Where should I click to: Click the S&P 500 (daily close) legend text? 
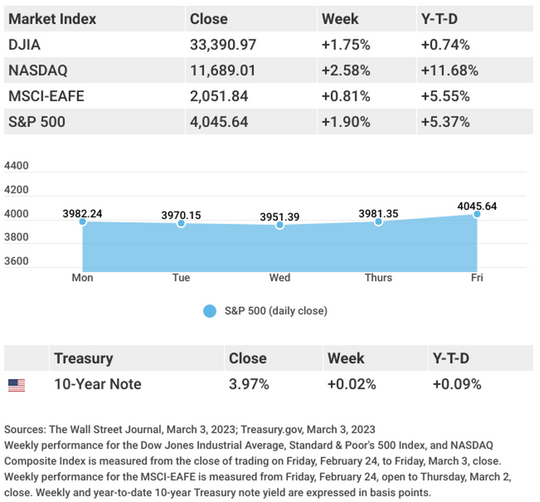pyautogui.click(x=276, y=311)
